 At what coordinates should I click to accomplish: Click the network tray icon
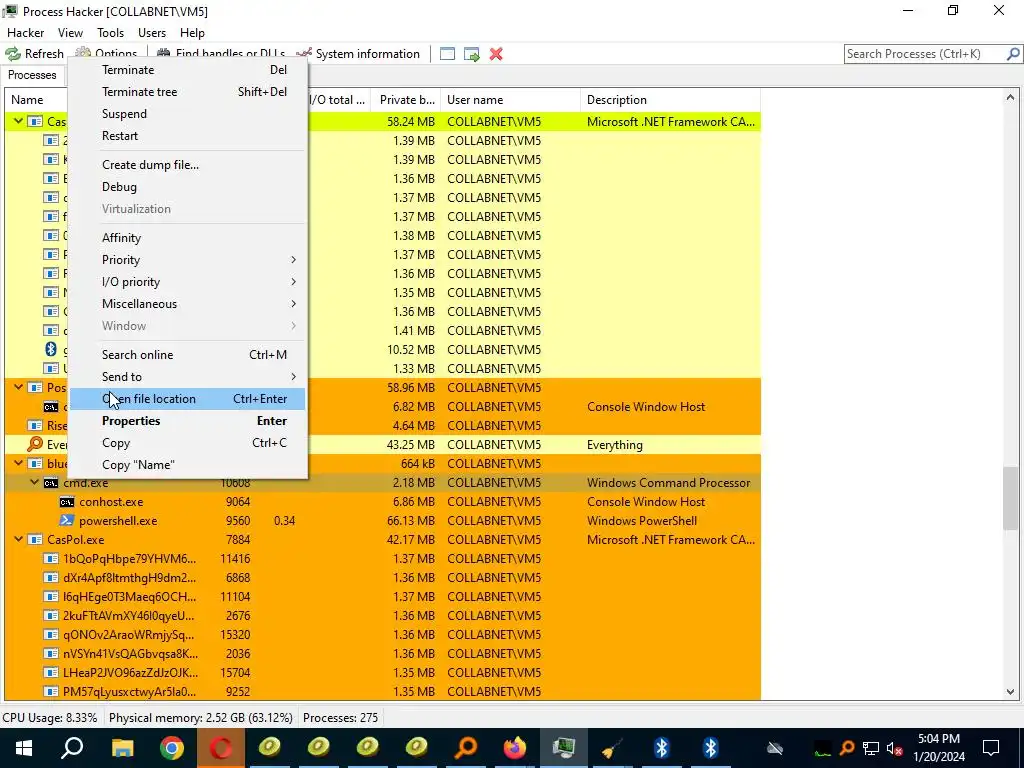tap(871, 748)
